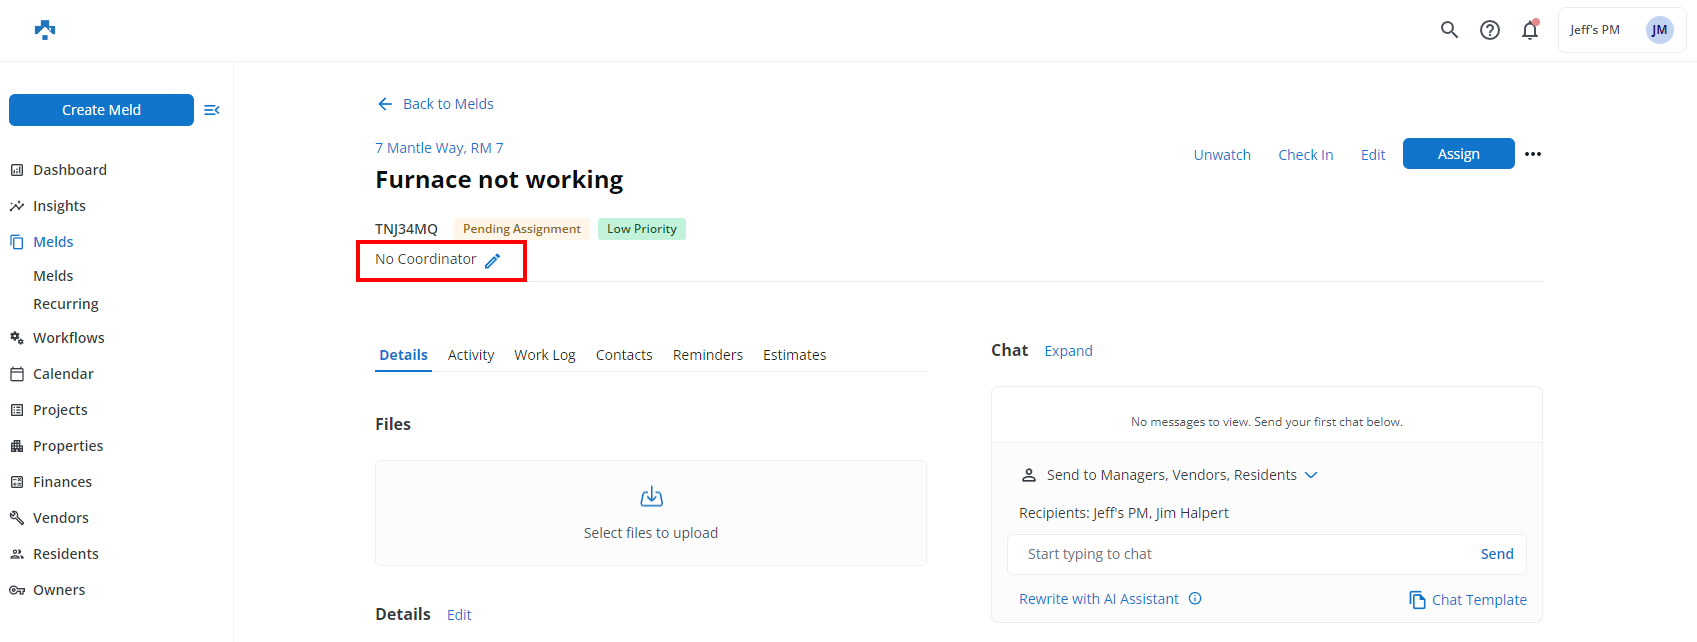Open Vendors in the sidebar
This screenshot has width=1697, height=642.
(x=61, y=518)
